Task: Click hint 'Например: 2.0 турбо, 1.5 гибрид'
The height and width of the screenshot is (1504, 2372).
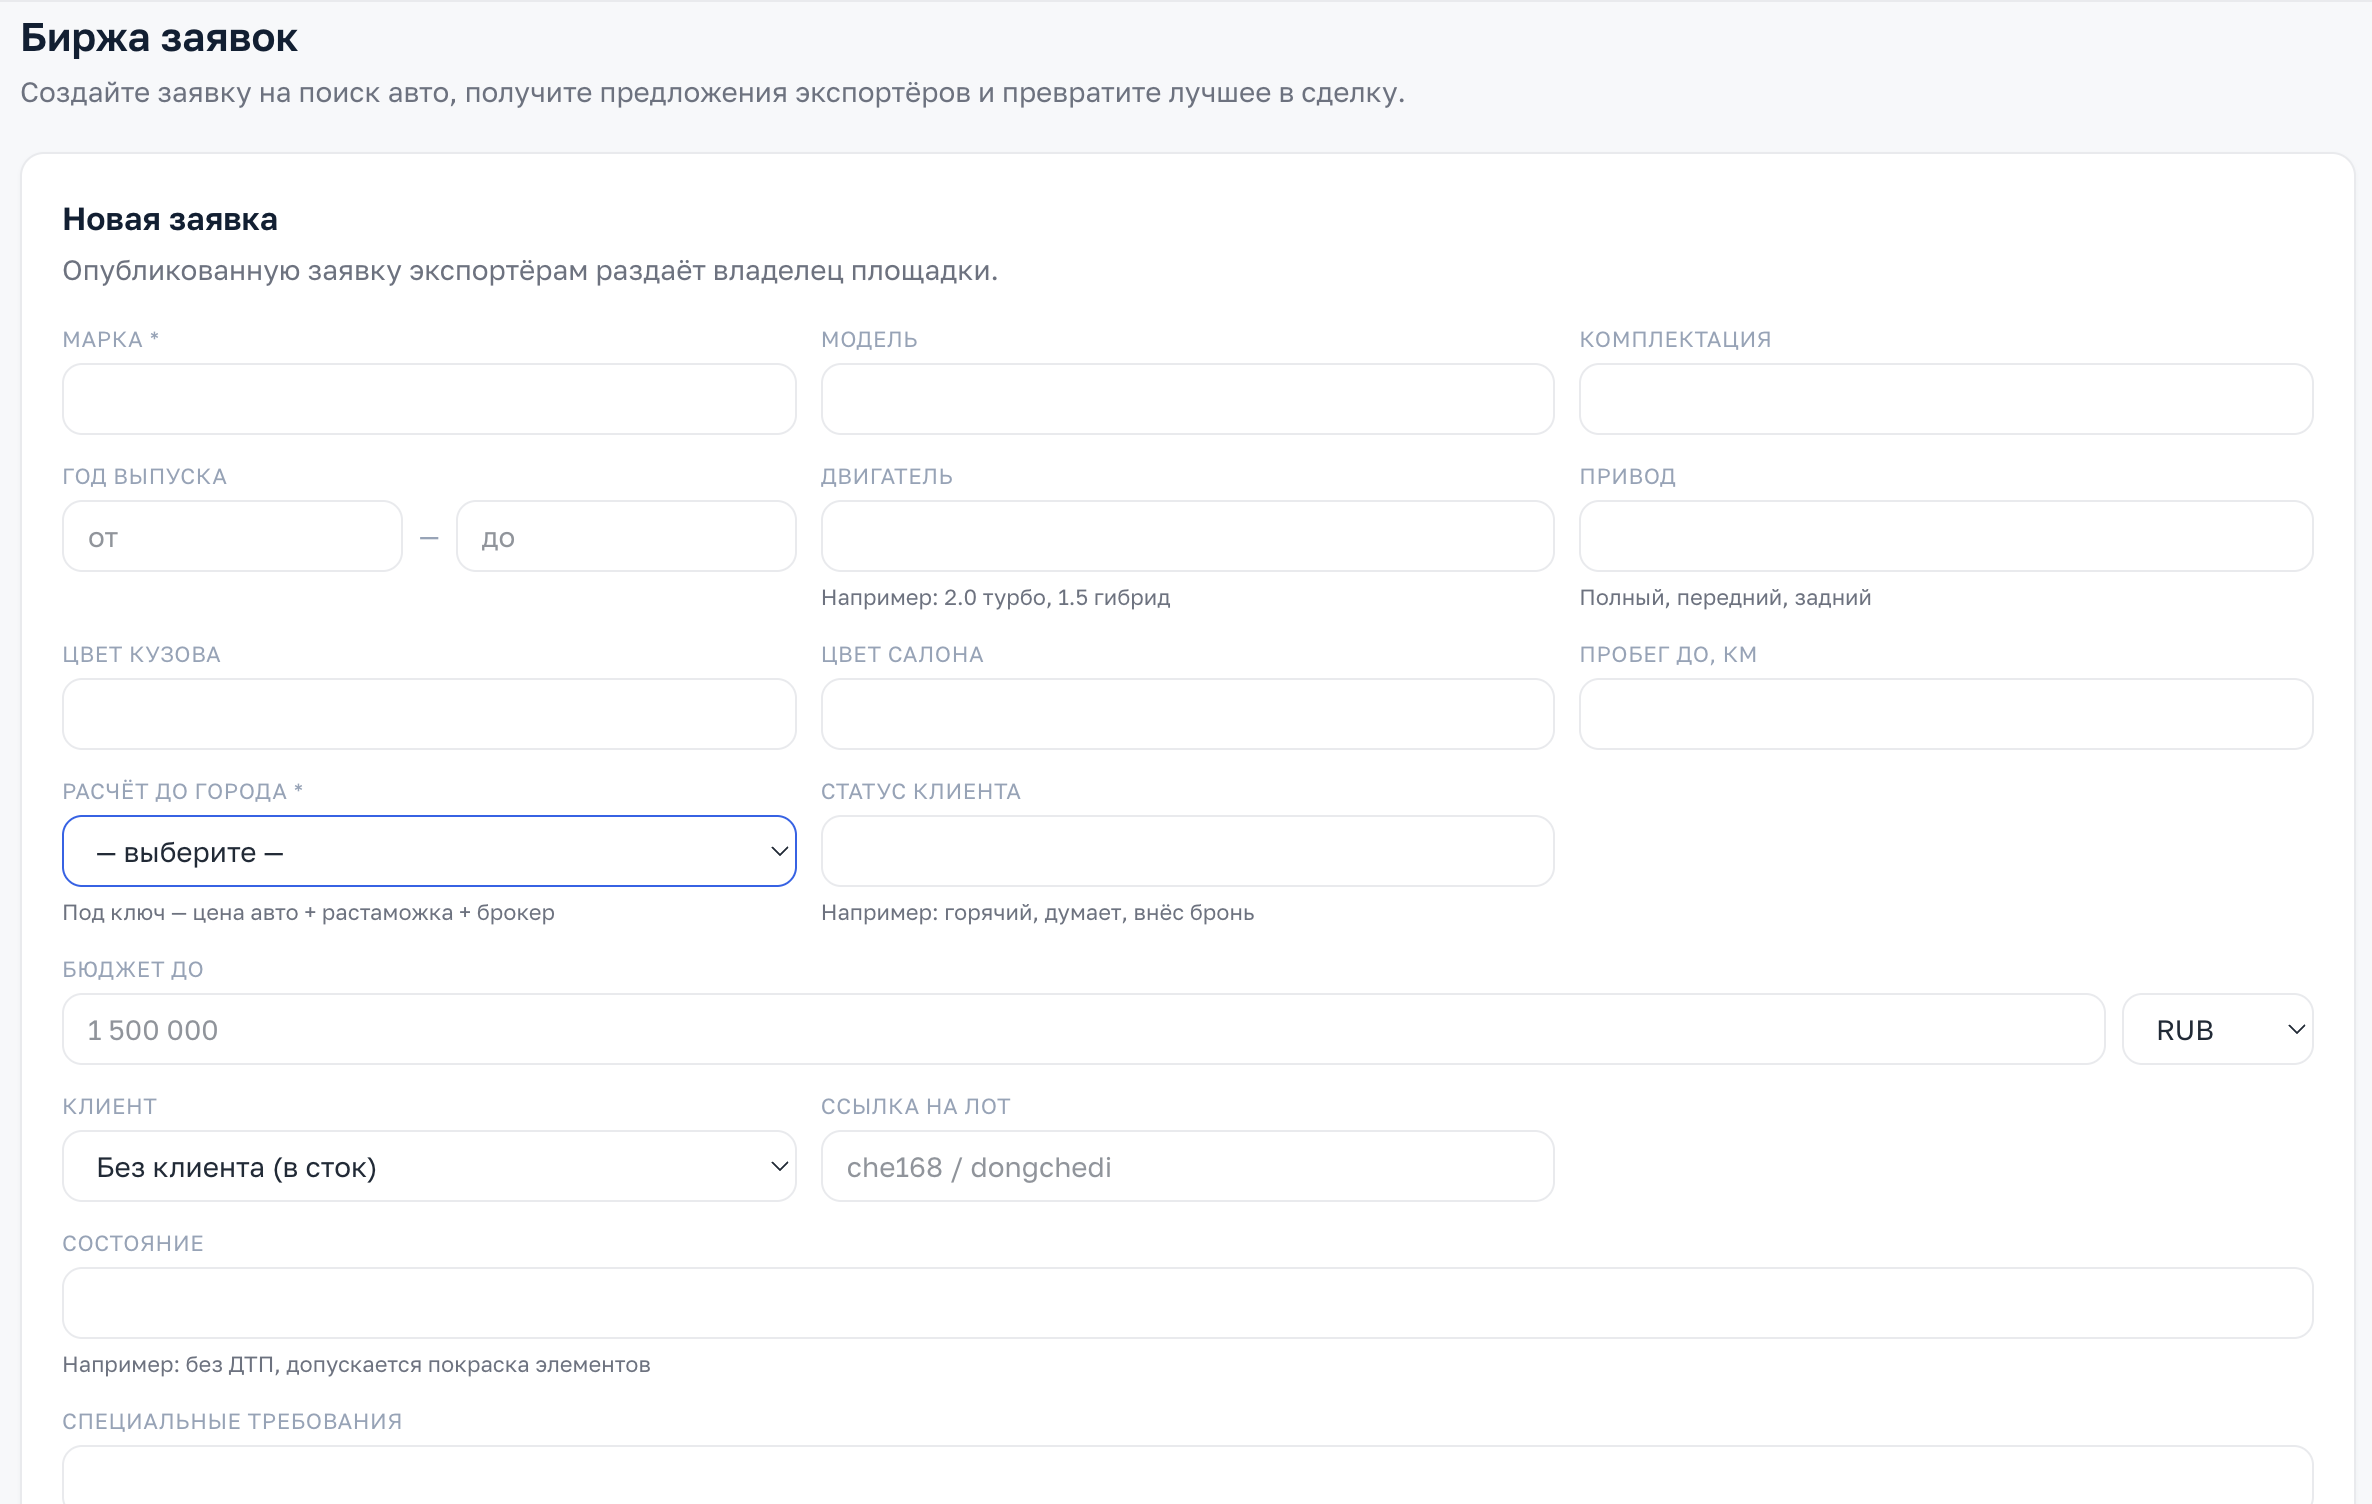Action: 995,597
